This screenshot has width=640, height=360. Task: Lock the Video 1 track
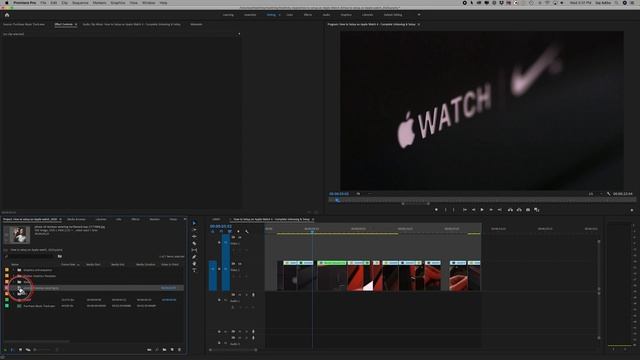(219, 269)
